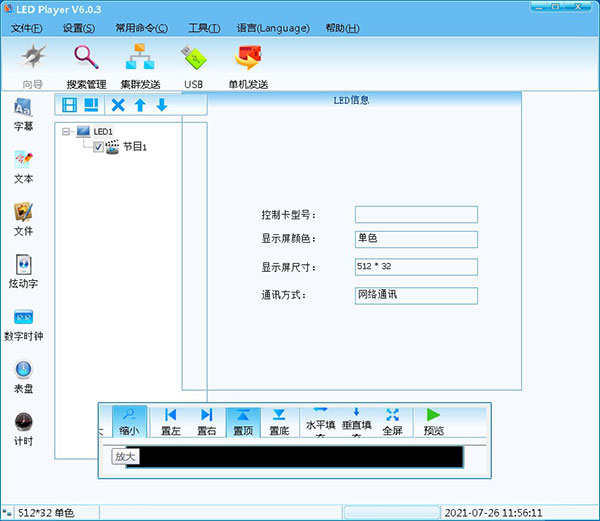Select 节目1 program in tree

click(x=135, y=147)
